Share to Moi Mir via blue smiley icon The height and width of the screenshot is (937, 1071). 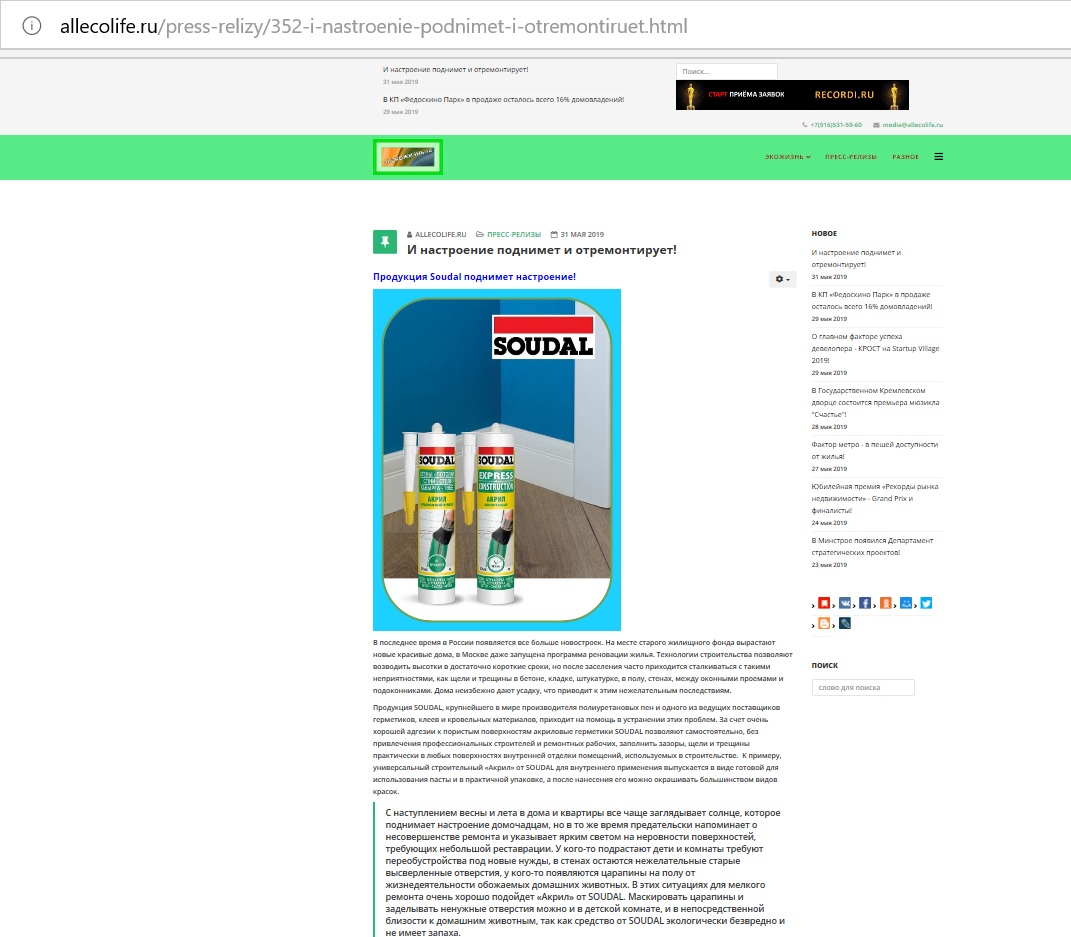[906, 603]
